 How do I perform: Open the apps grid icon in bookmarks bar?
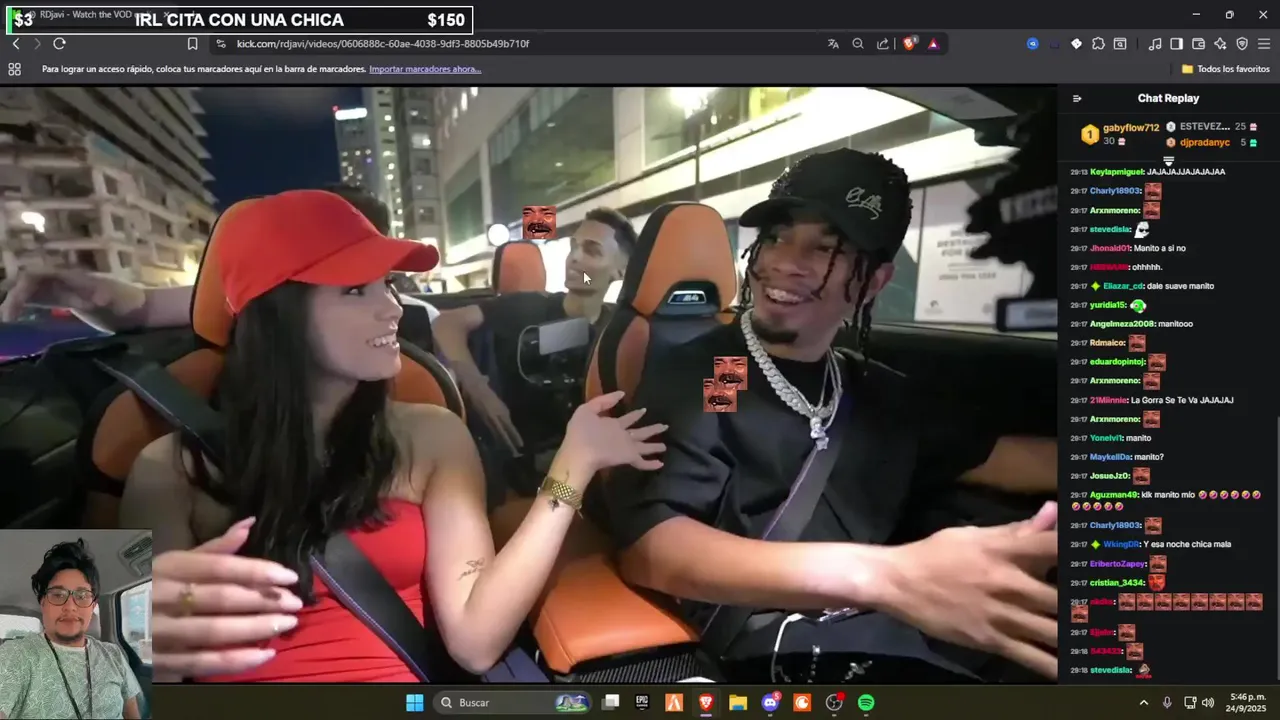tap(14, 69)
